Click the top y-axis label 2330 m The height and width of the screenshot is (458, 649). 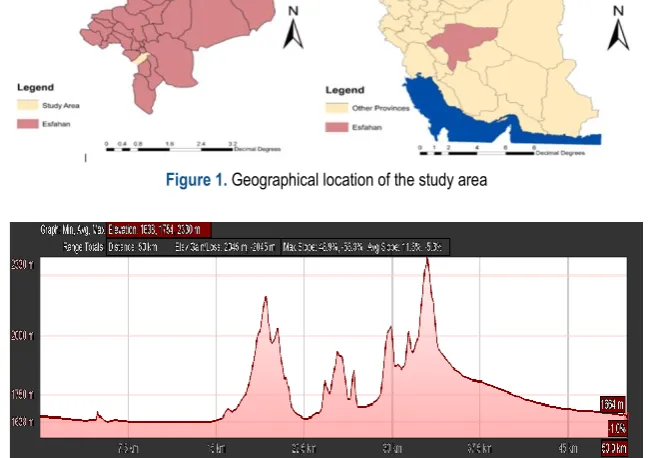[x=22, y=264]
